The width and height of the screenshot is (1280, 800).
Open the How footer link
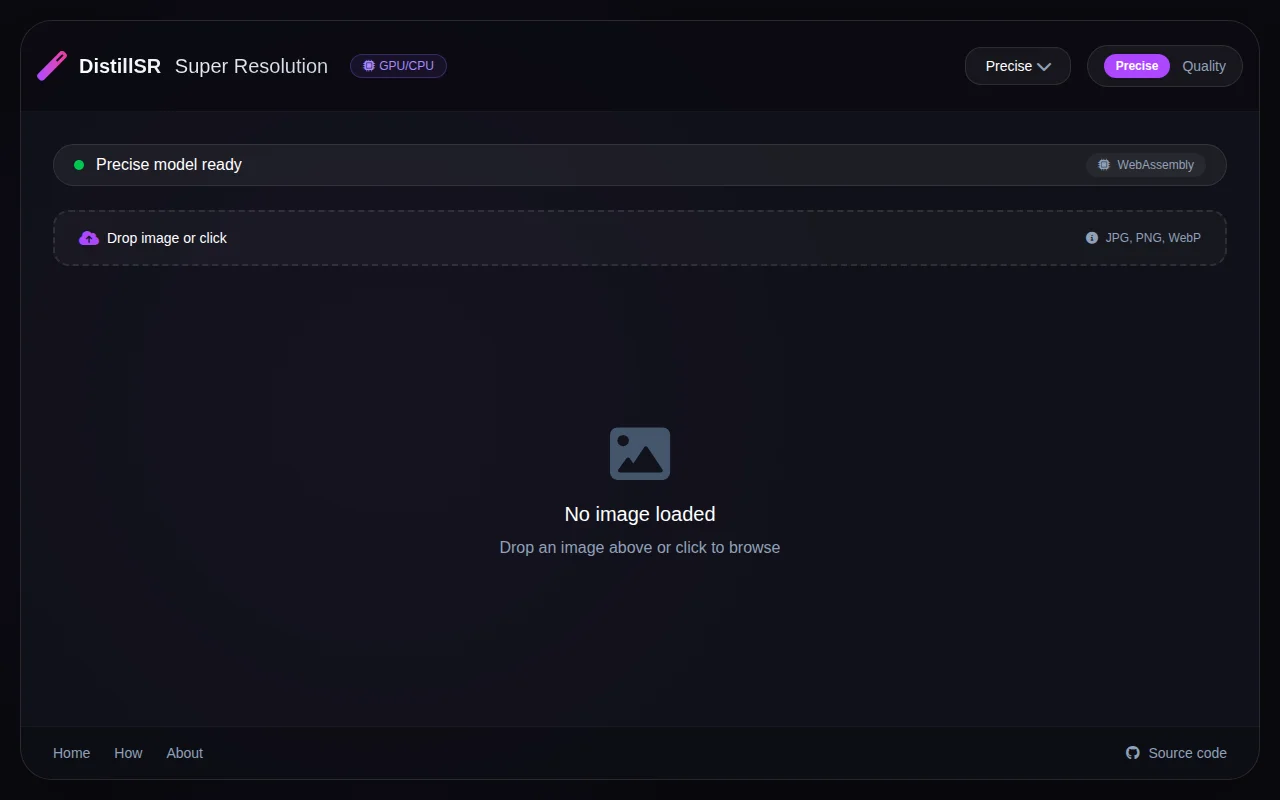click(128, 753)
